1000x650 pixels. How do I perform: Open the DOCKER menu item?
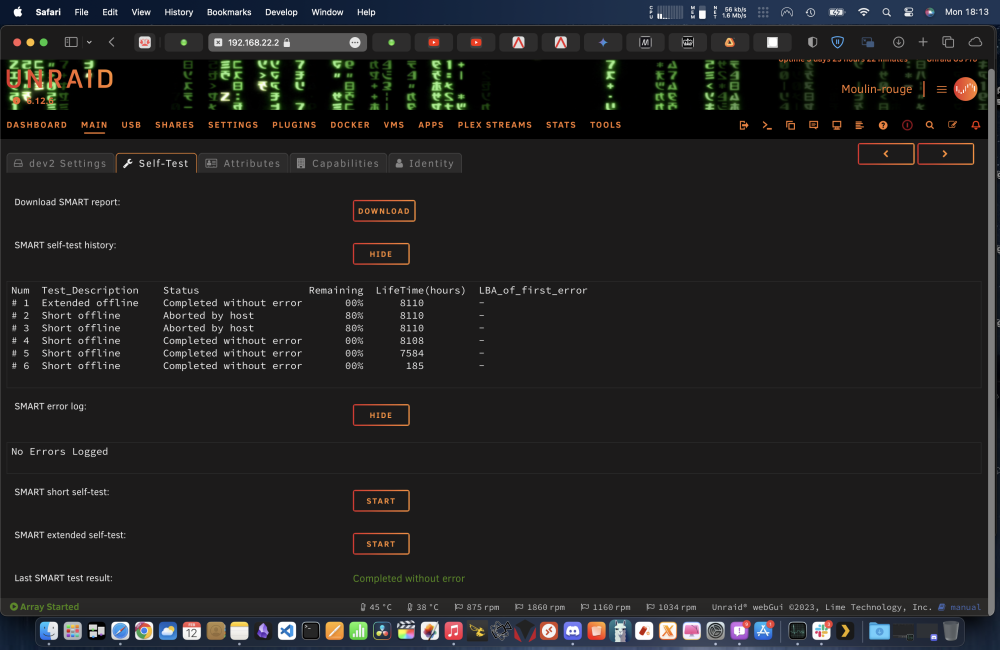click(350, 125)
